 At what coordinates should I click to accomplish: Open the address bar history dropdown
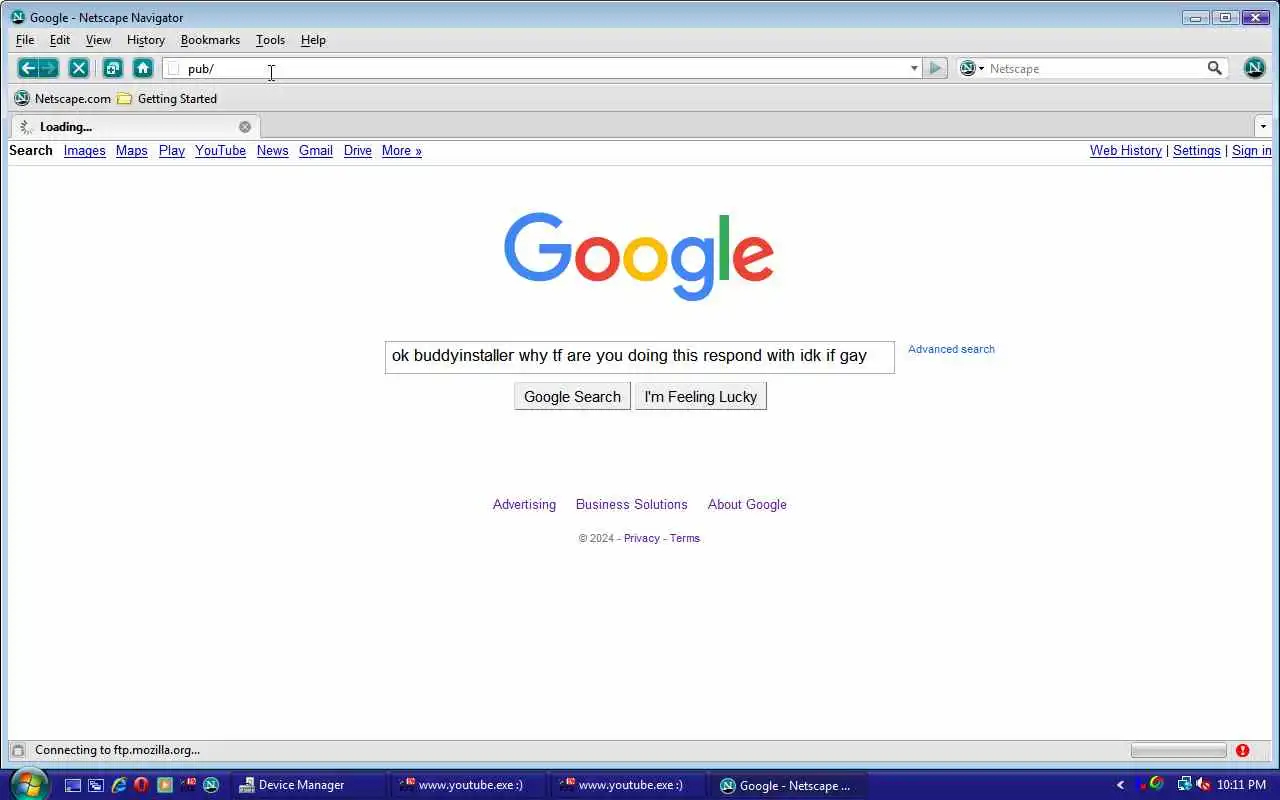tap(913, 68)
